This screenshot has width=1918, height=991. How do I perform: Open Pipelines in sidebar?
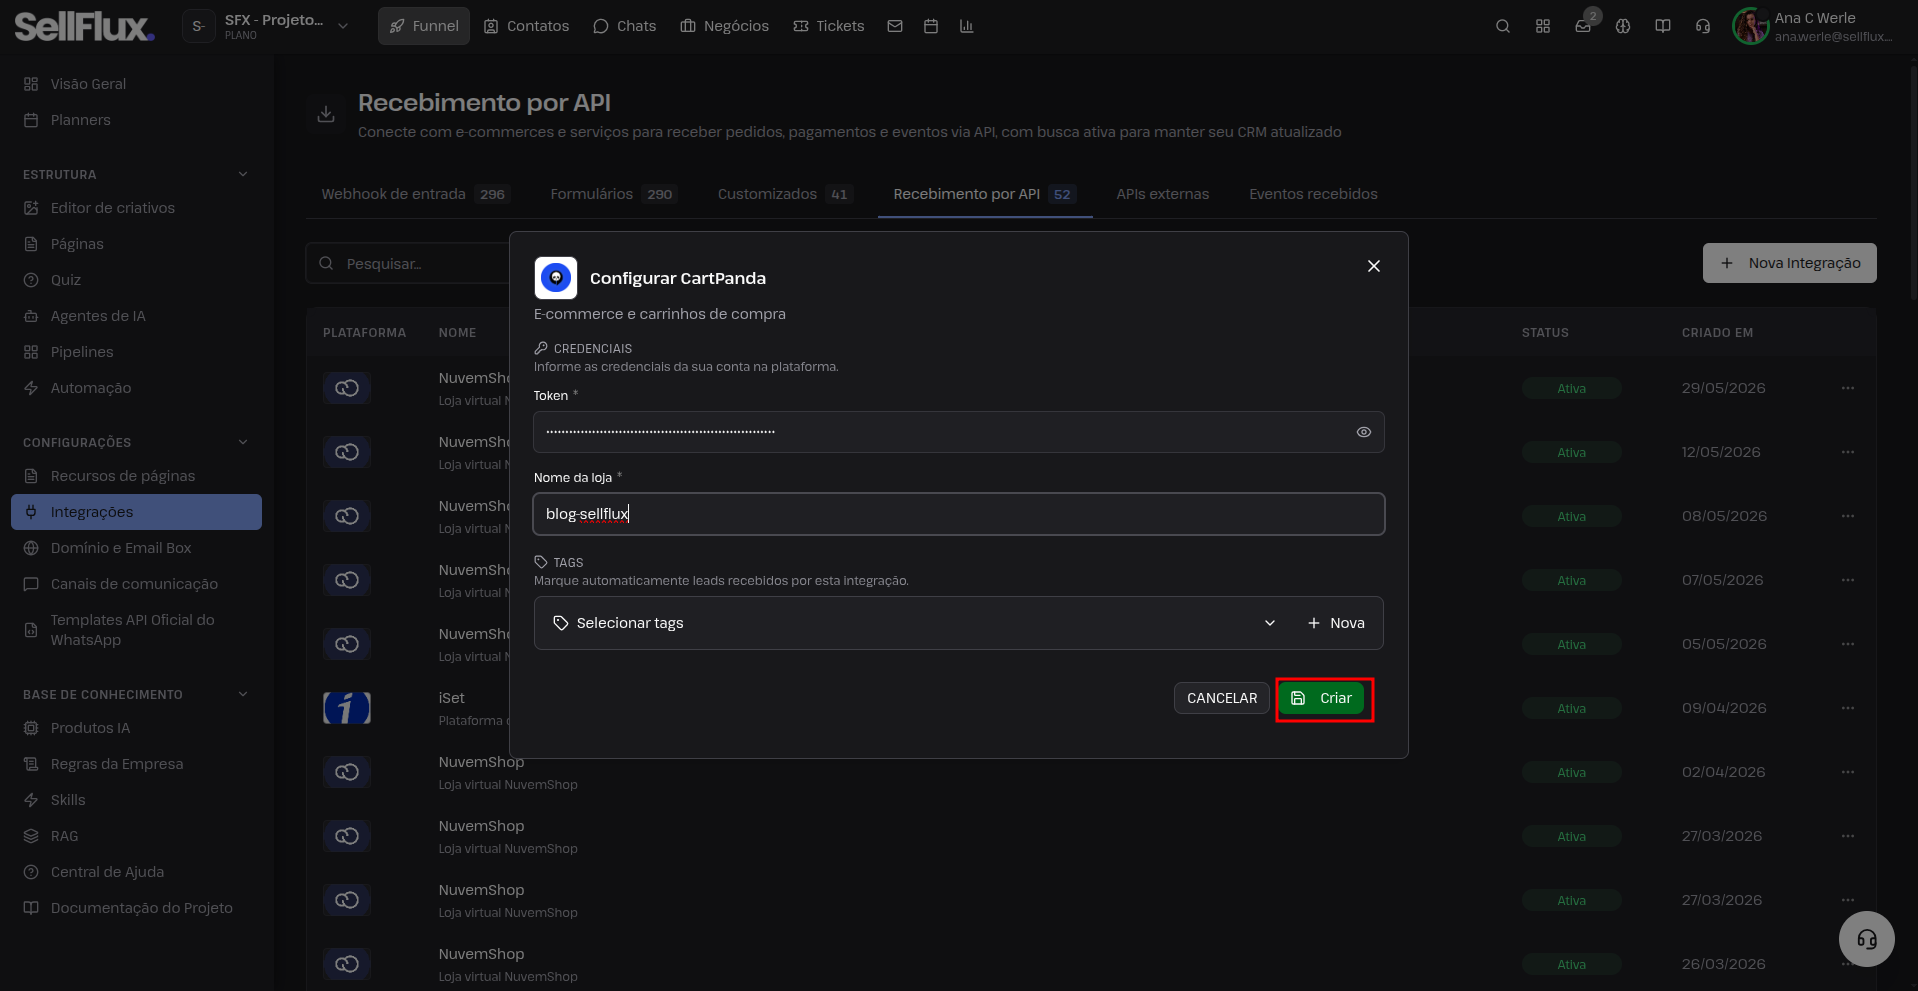pos(136,352)
